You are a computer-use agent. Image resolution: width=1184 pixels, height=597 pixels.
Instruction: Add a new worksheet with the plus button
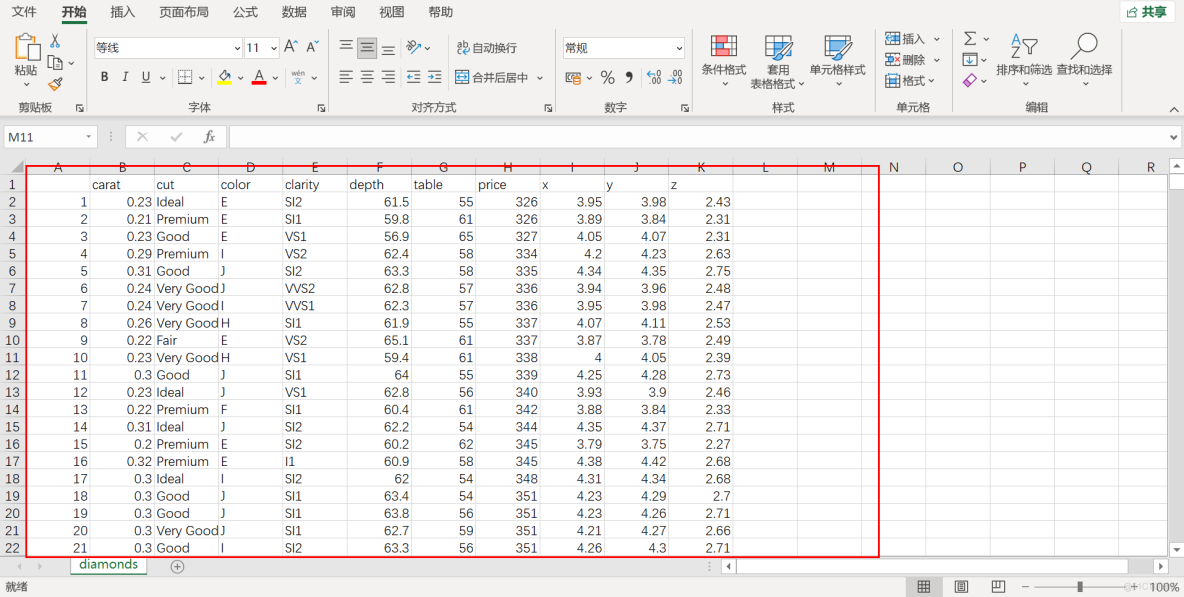pyautogui.click(x=177, y=565)
